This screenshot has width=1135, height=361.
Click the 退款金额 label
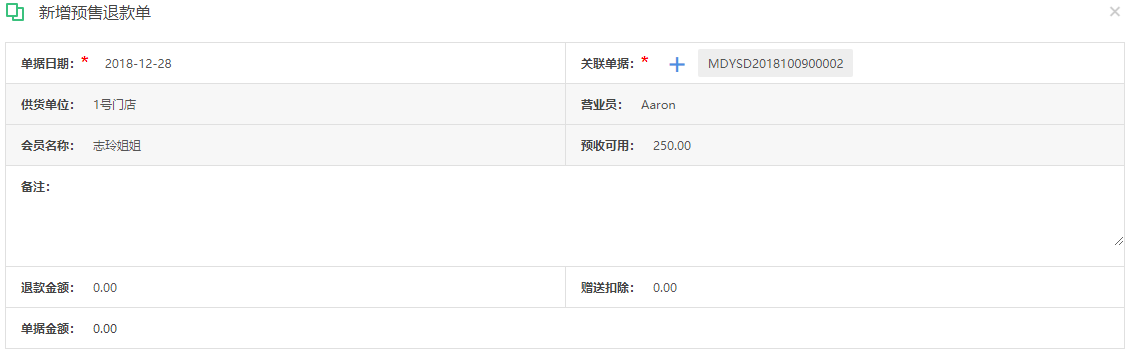click(x=48, y=288)
